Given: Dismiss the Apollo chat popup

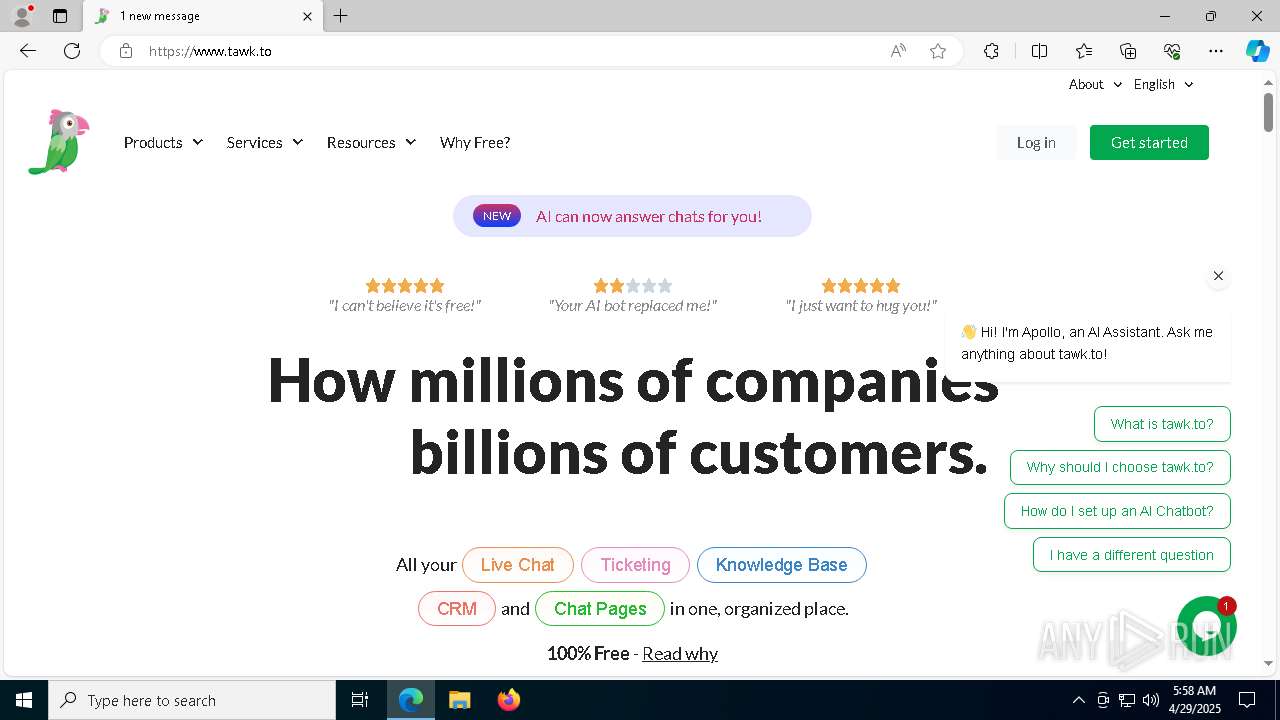Looking at the screenshot, I should [x=1218, y=276].
